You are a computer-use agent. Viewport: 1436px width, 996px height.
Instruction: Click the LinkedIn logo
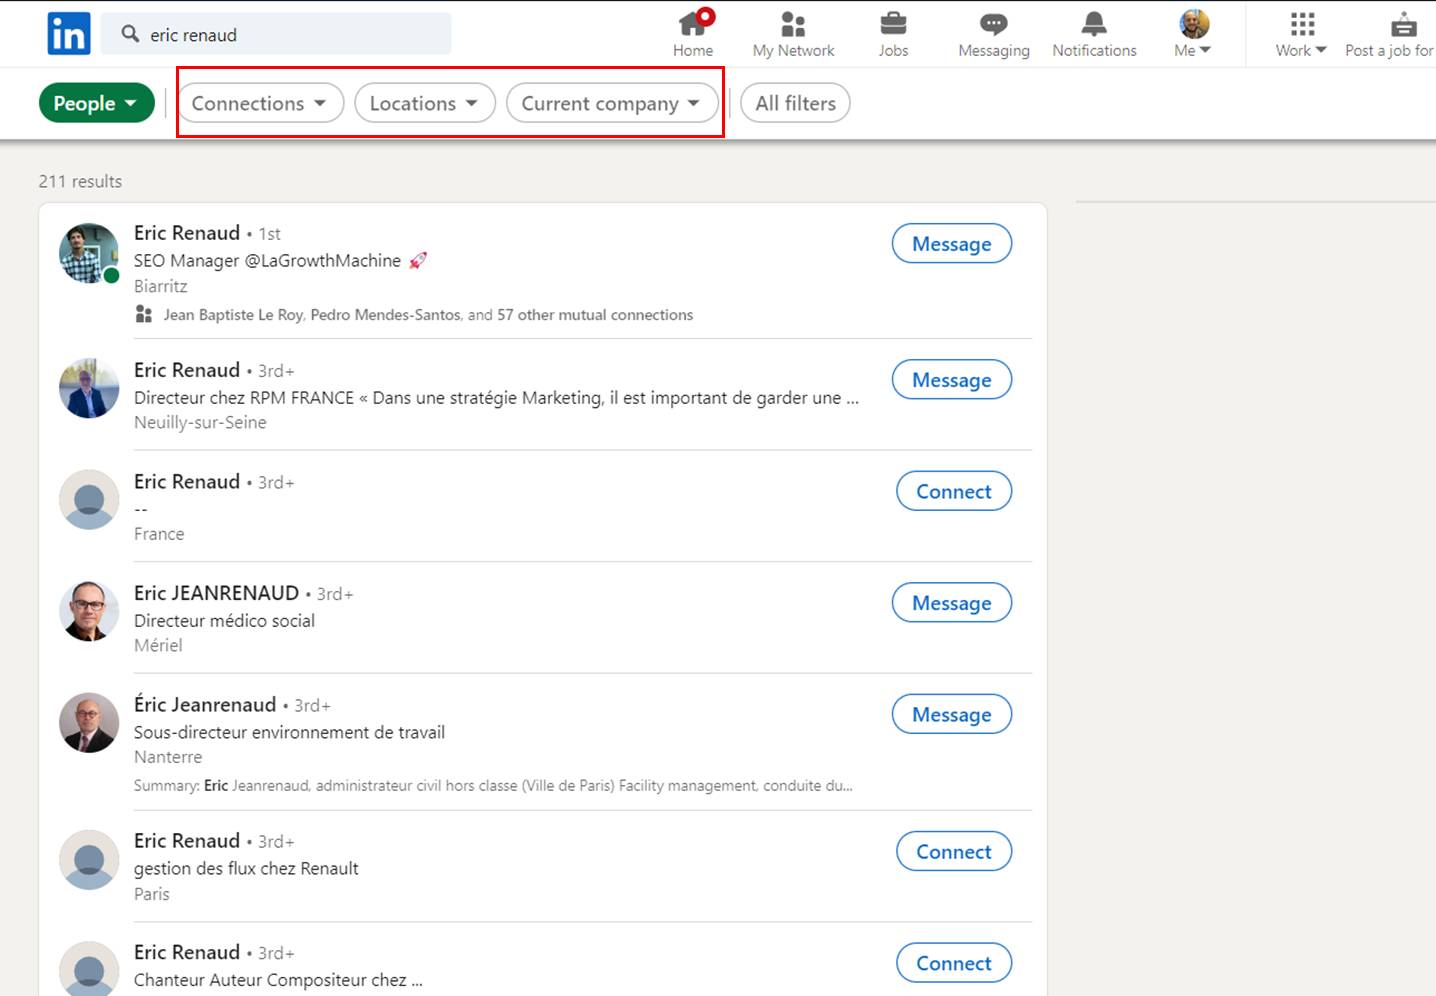pos(68,32)
